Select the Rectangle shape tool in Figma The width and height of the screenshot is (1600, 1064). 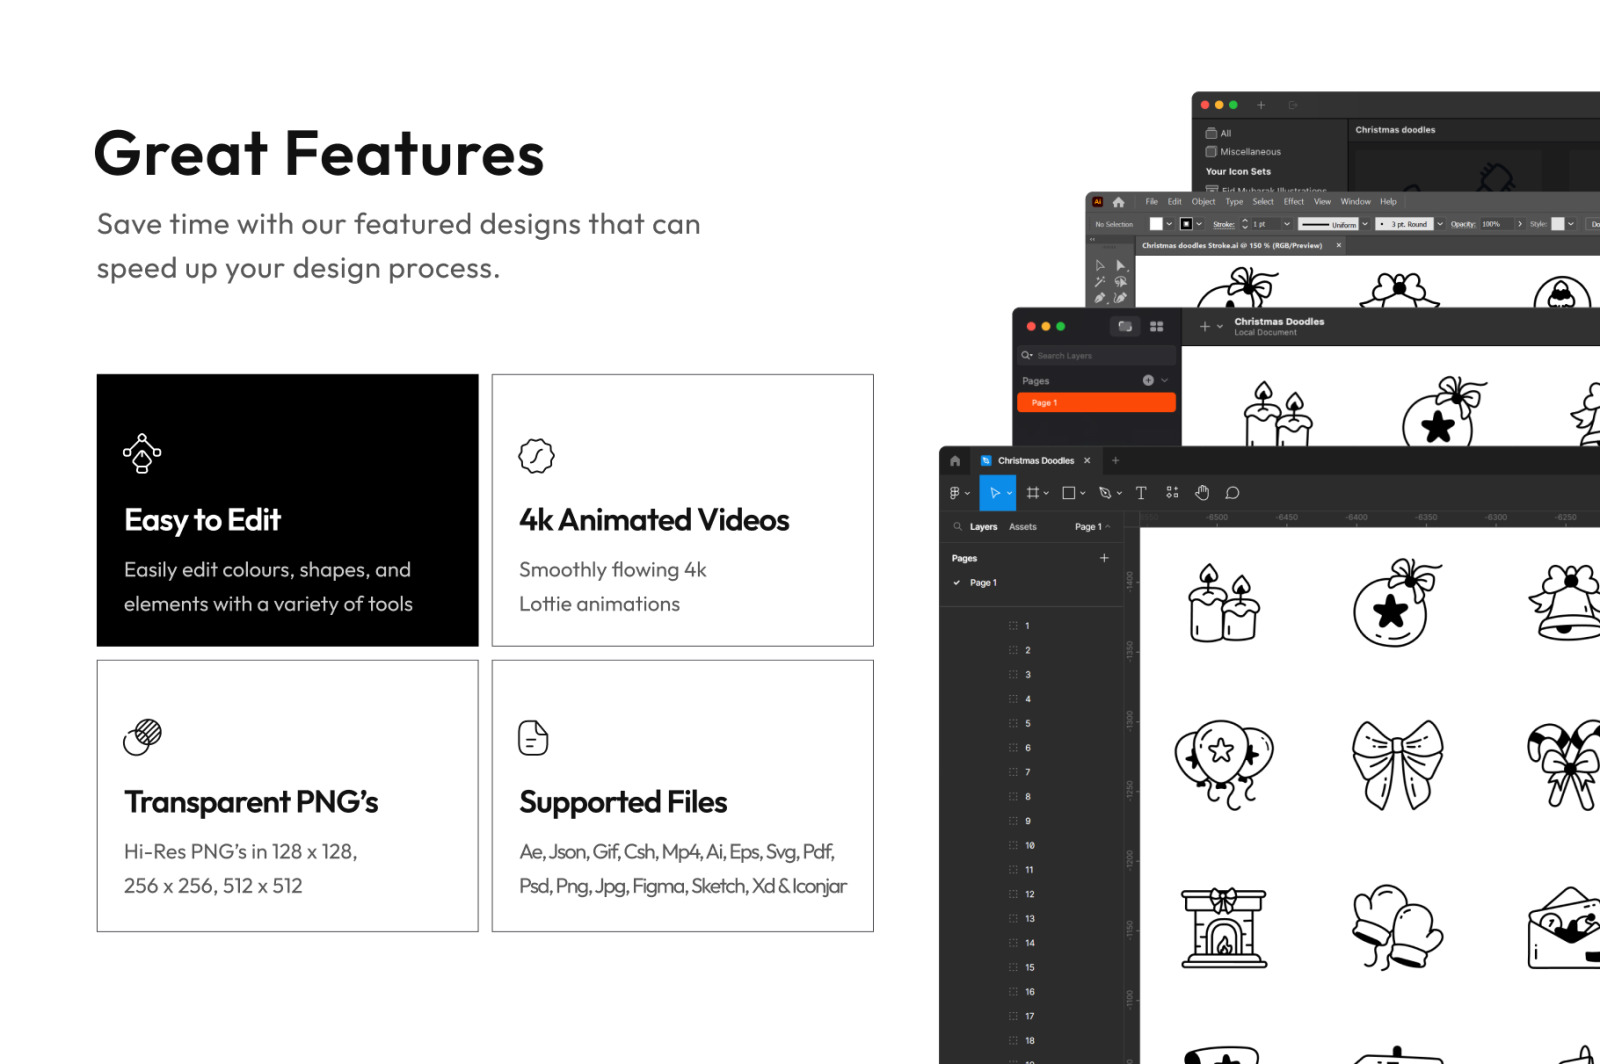click(1068, 493)
